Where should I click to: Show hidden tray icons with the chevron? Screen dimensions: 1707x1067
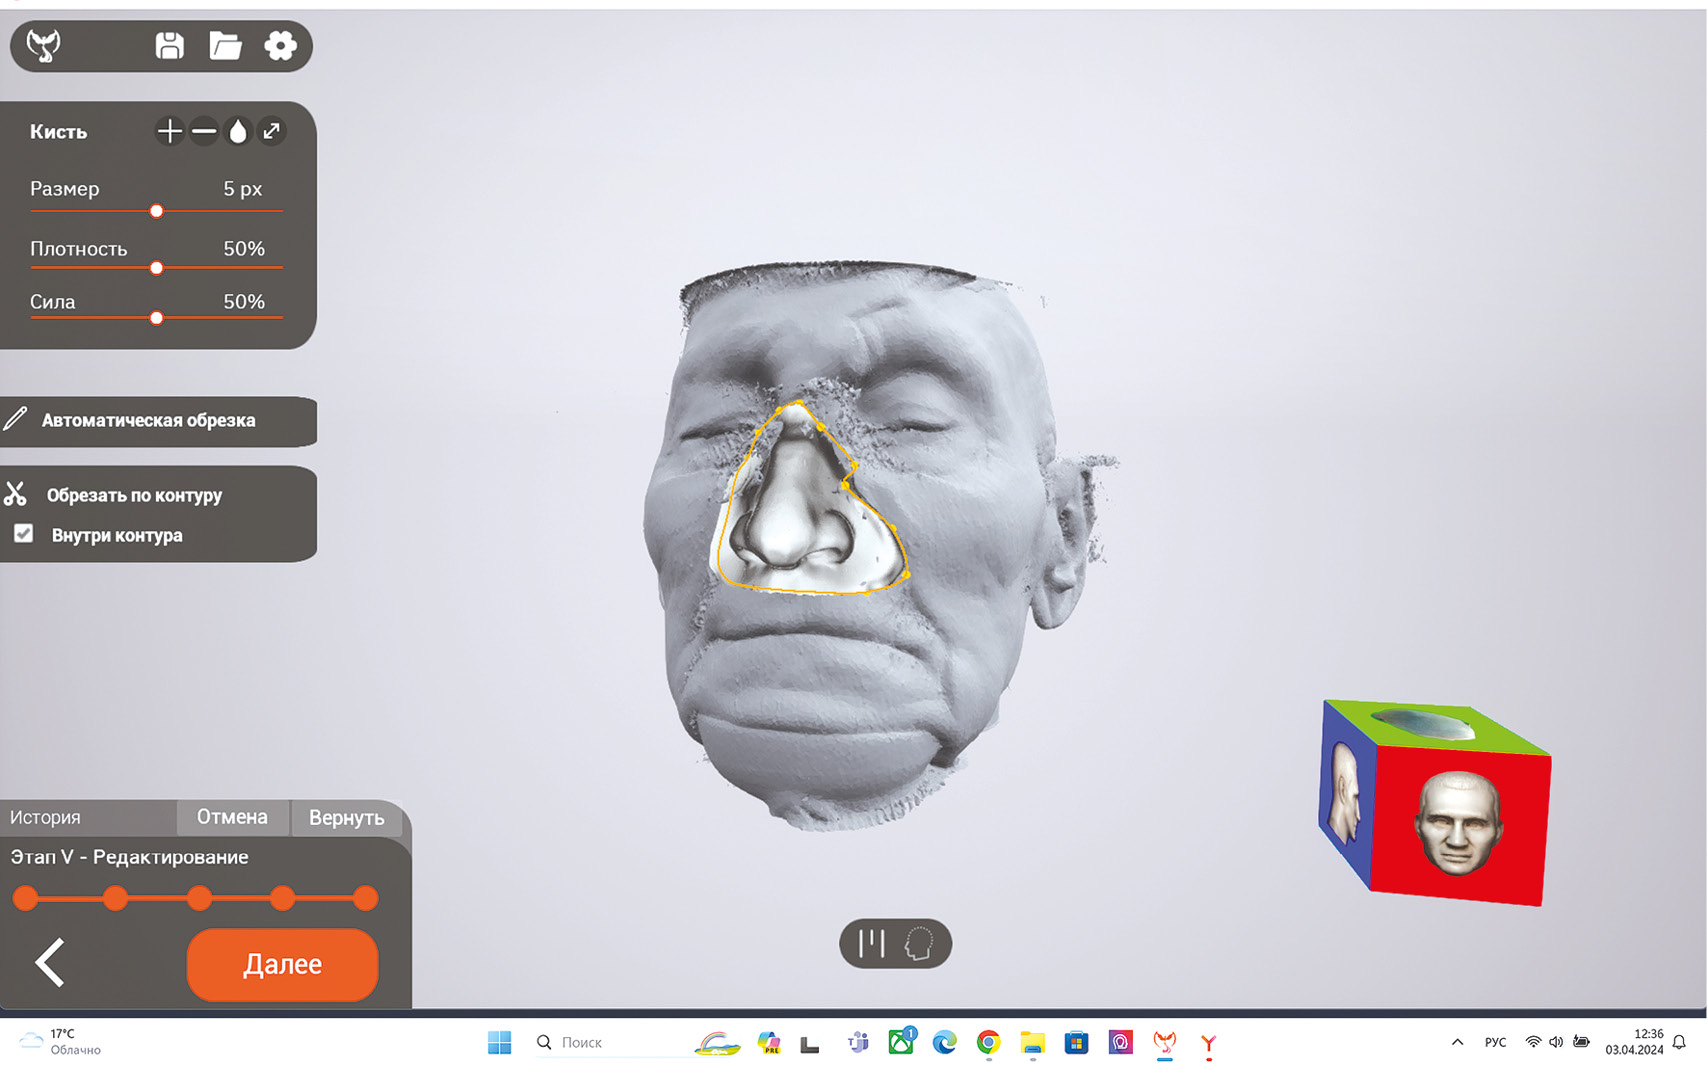(1457, 1042)
